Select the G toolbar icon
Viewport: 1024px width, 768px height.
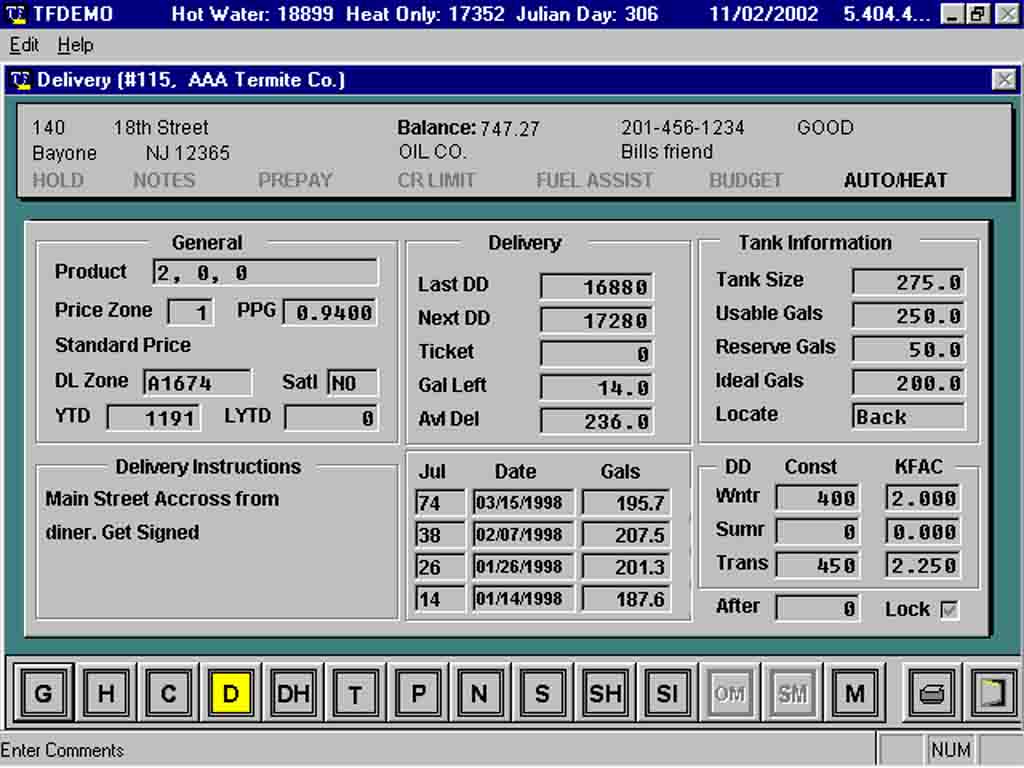(43, 692)
